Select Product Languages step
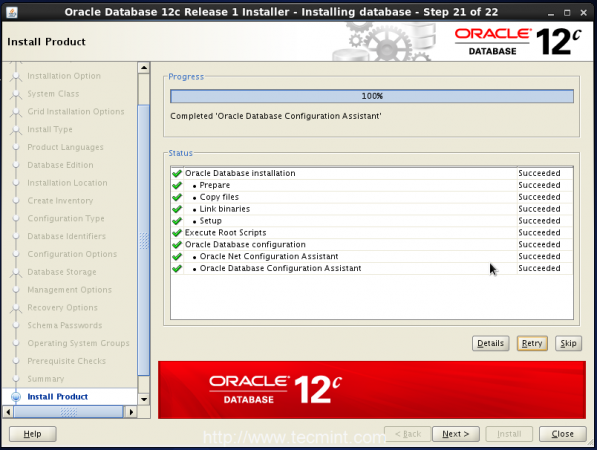The width and height of the screenshot is (597, 450). pos(65,147)
